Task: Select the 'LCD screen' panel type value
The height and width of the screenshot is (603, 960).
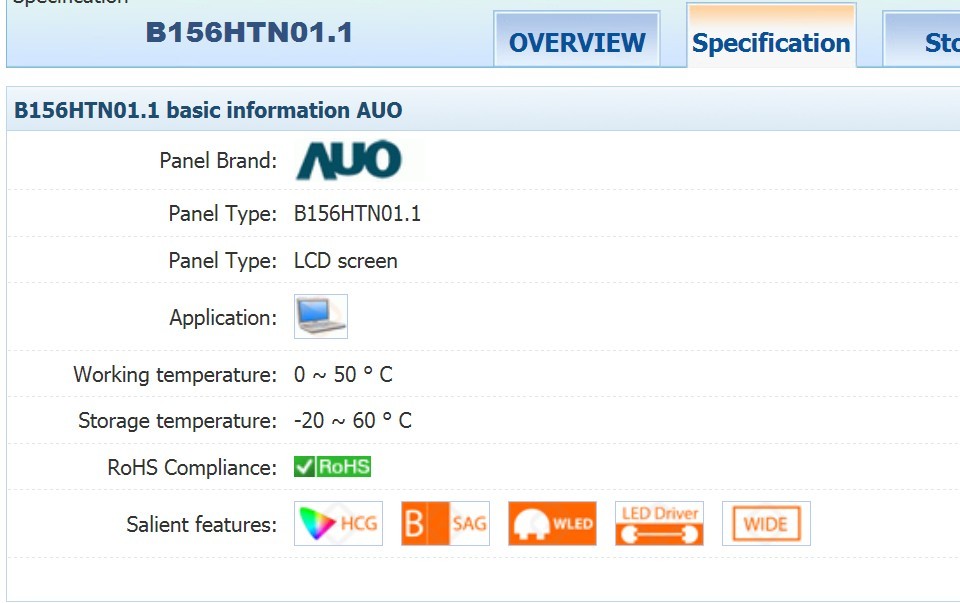Action: click(346, 261)
